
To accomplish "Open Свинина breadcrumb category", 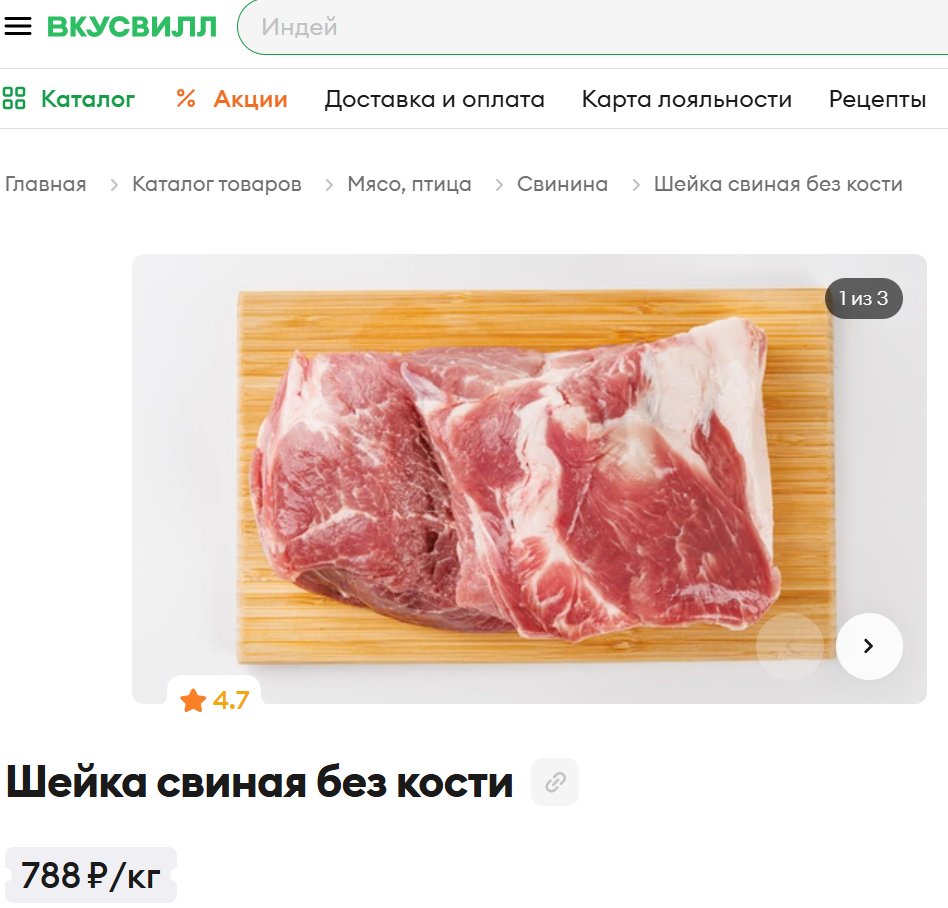I will pyautogui.click(x=562, y=184).
